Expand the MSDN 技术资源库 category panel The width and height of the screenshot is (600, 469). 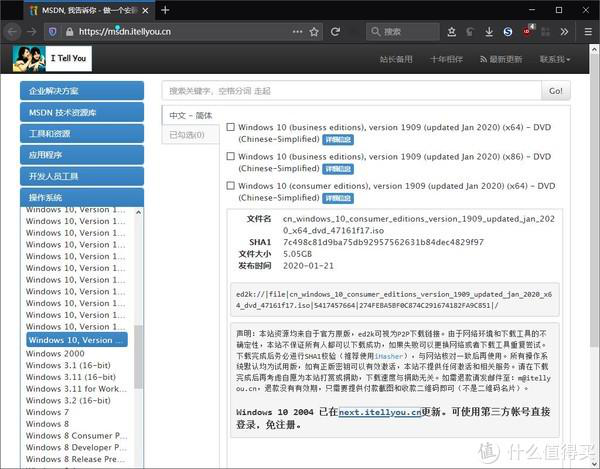coord(82,112)
